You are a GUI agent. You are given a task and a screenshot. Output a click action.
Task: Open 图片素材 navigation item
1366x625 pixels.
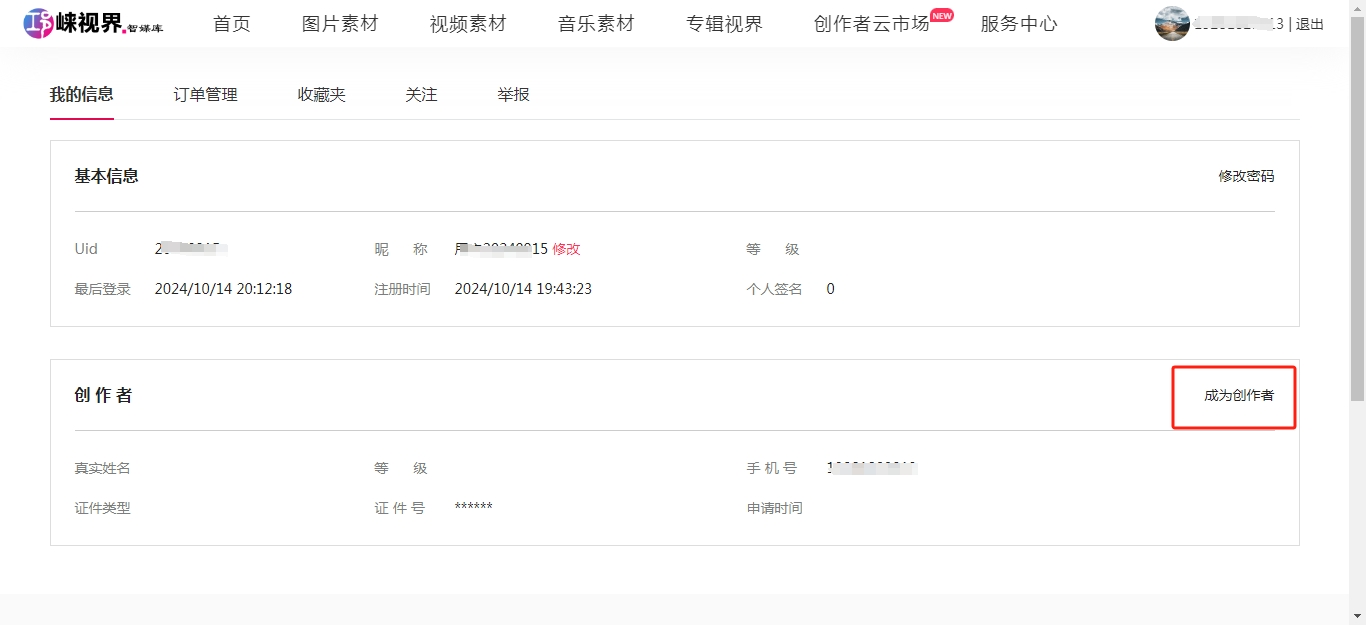[x=340, y=24]
